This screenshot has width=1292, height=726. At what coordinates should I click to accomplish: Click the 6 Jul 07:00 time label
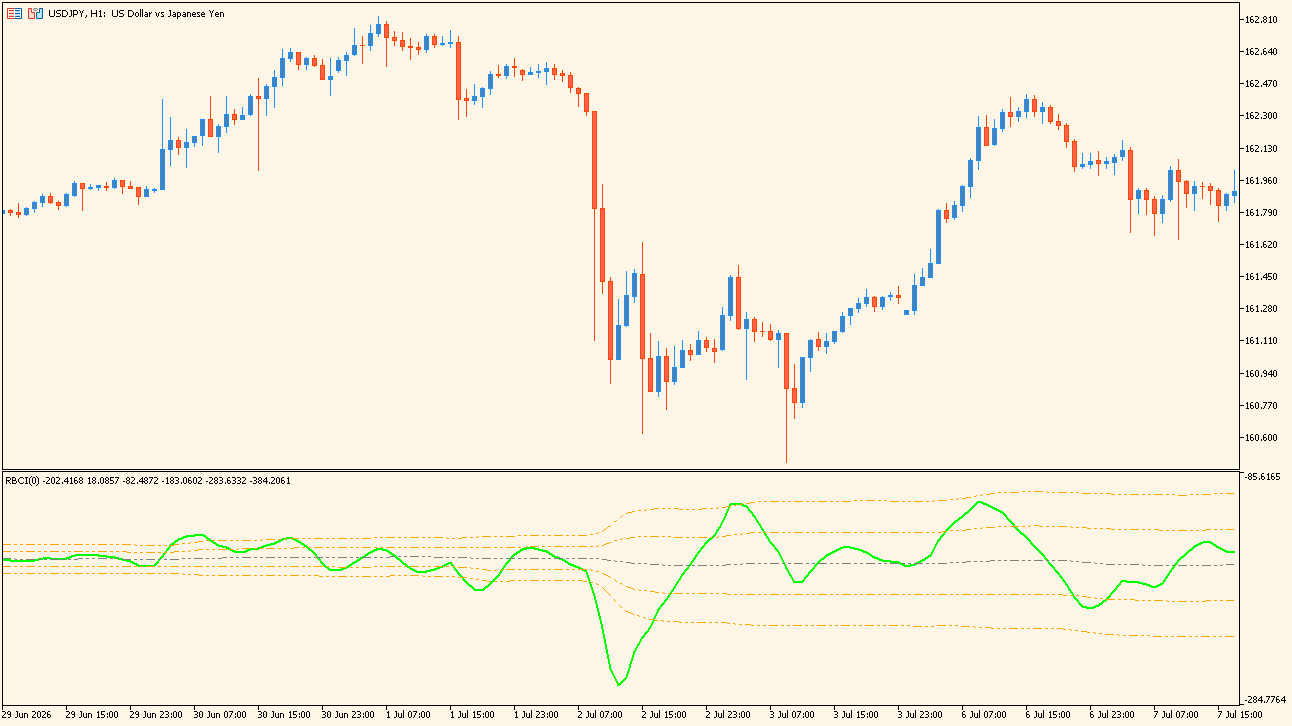(985, 716)
